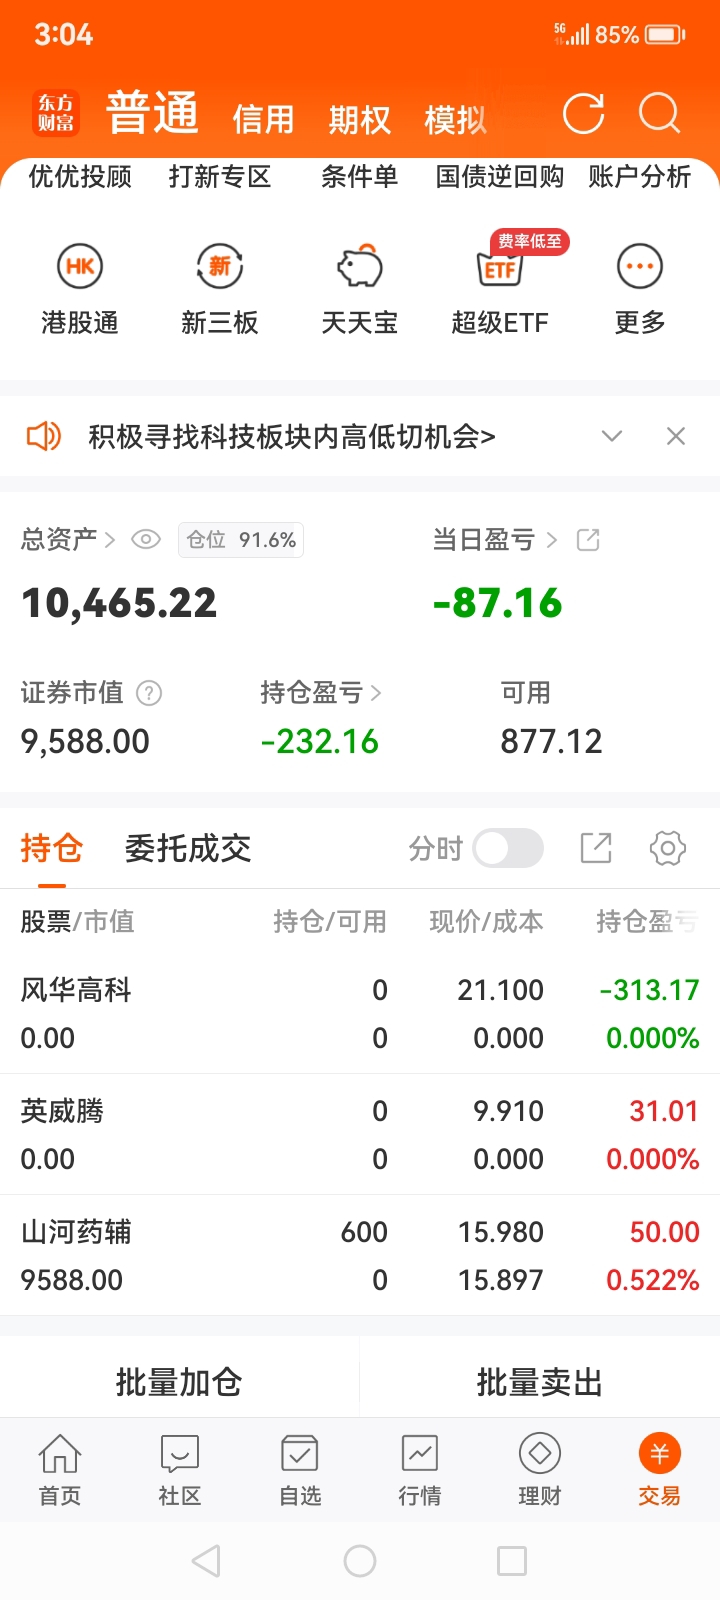The height and width of the screenshot is (1600, 720).
Task: Open search with the magnifier icon
Action: tap(659, 114)
